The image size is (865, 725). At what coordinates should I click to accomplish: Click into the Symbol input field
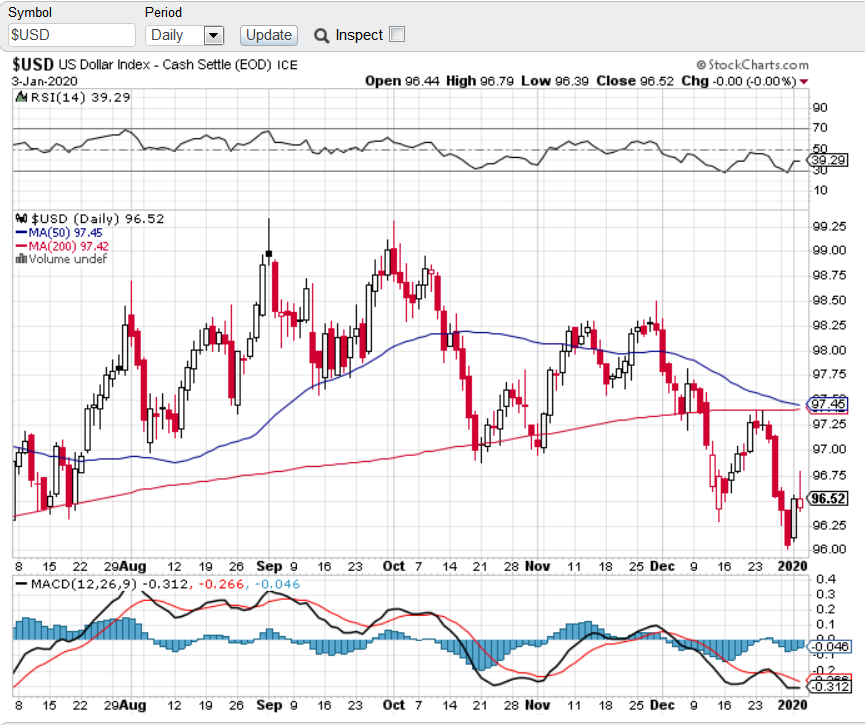pyautogui.click(x=71, y=35)
